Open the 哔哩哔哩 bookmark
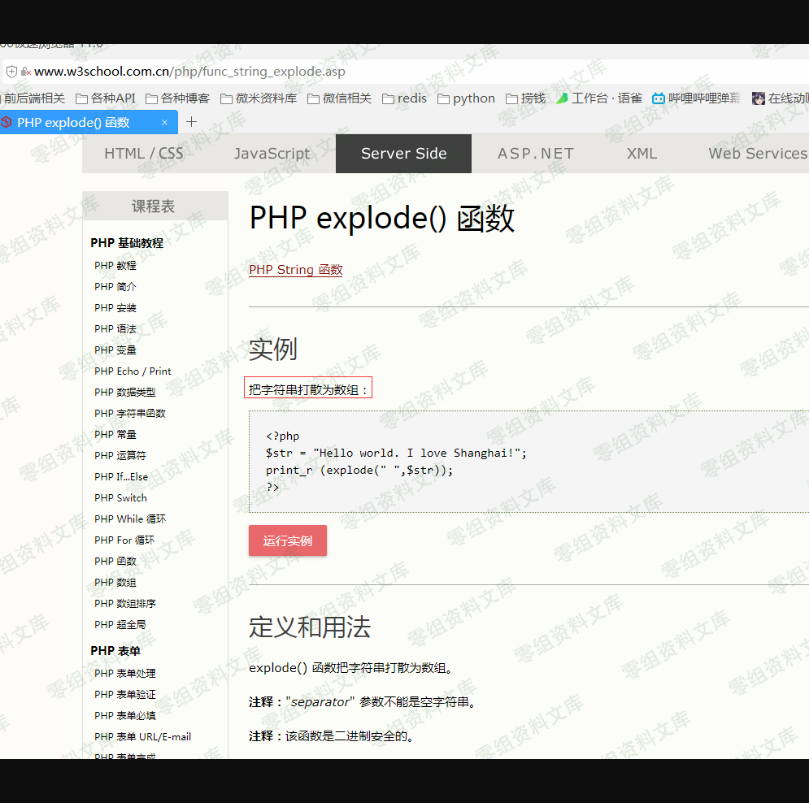 tap(696, 98)
